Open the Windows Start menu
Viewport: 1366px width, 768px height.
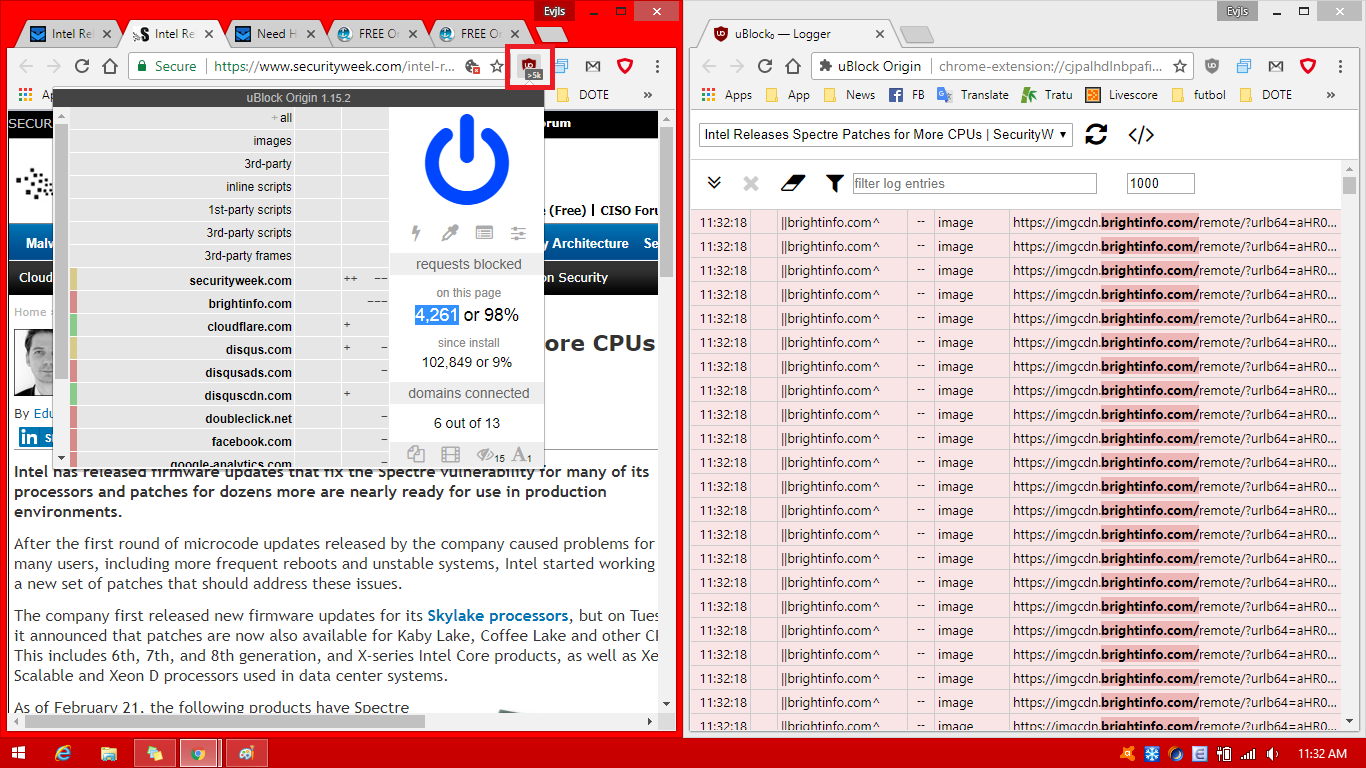point(19,753)
